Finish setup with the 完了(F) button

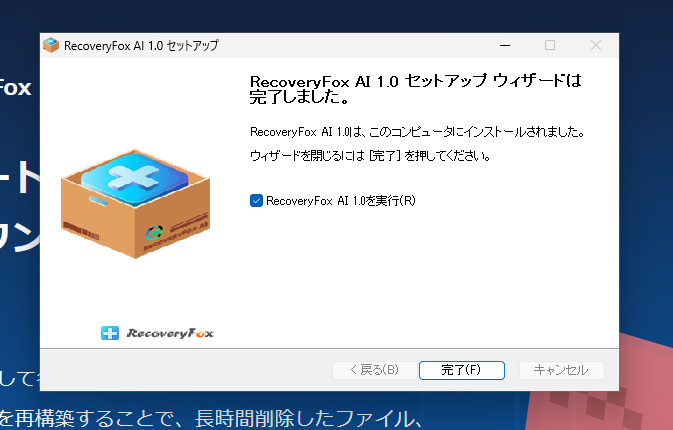pyautogui.click(x=461, y=370)
